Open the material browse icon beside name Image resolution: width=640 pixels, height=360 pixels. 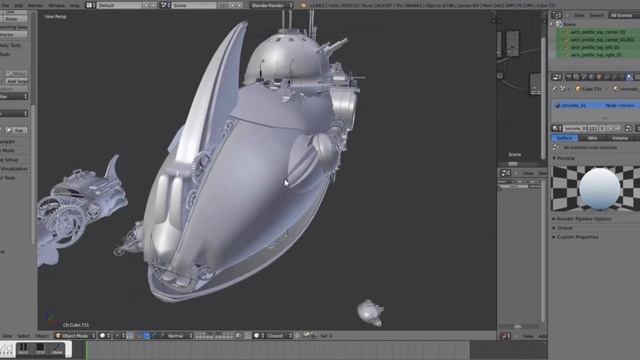click(557, 128)
